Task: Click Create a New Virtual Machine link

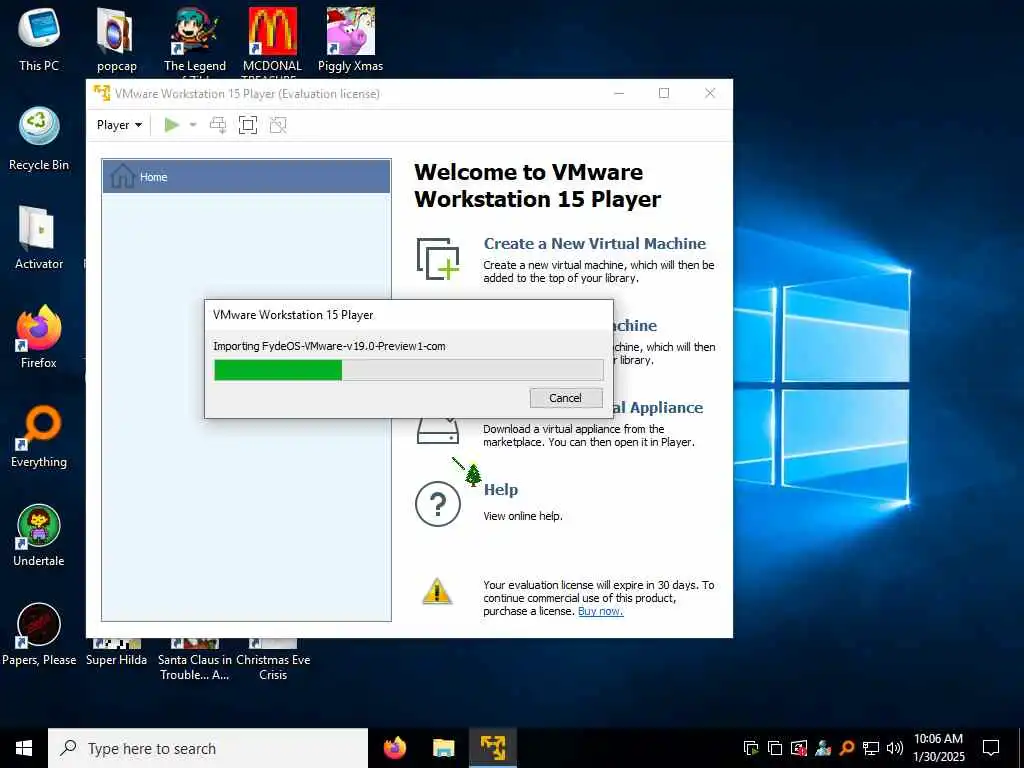Action: [595, 244]
